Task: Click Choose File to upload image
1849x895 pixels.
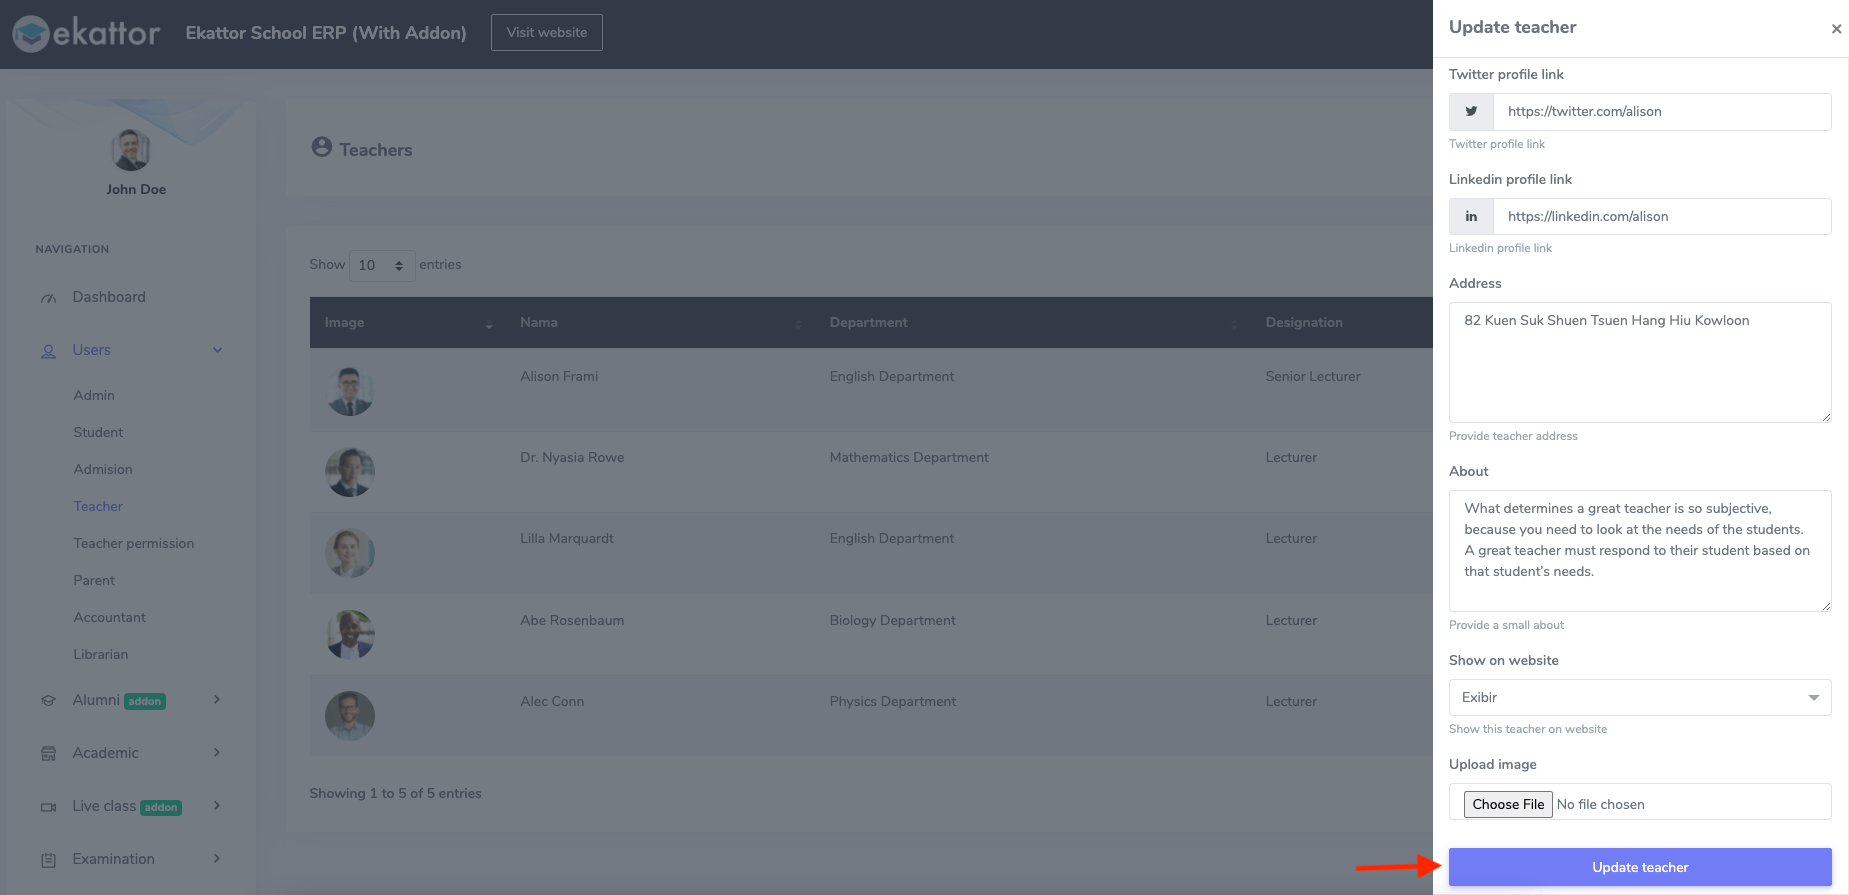Action: point(1507,804)
